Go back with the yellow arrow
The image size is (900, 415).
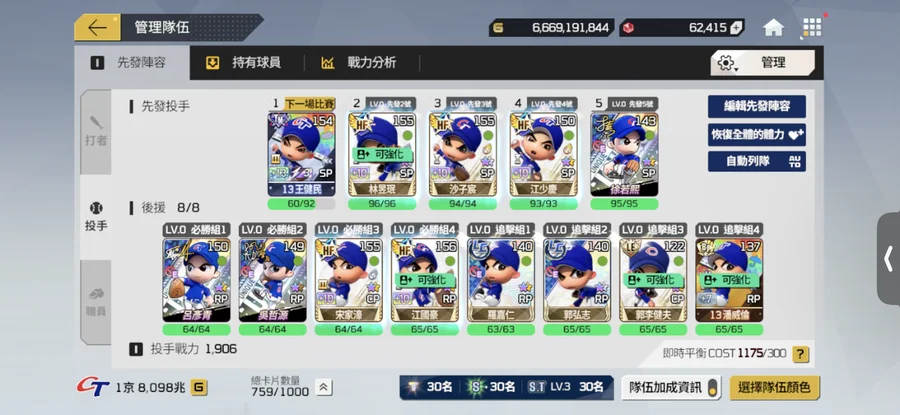tap(97, 28)
